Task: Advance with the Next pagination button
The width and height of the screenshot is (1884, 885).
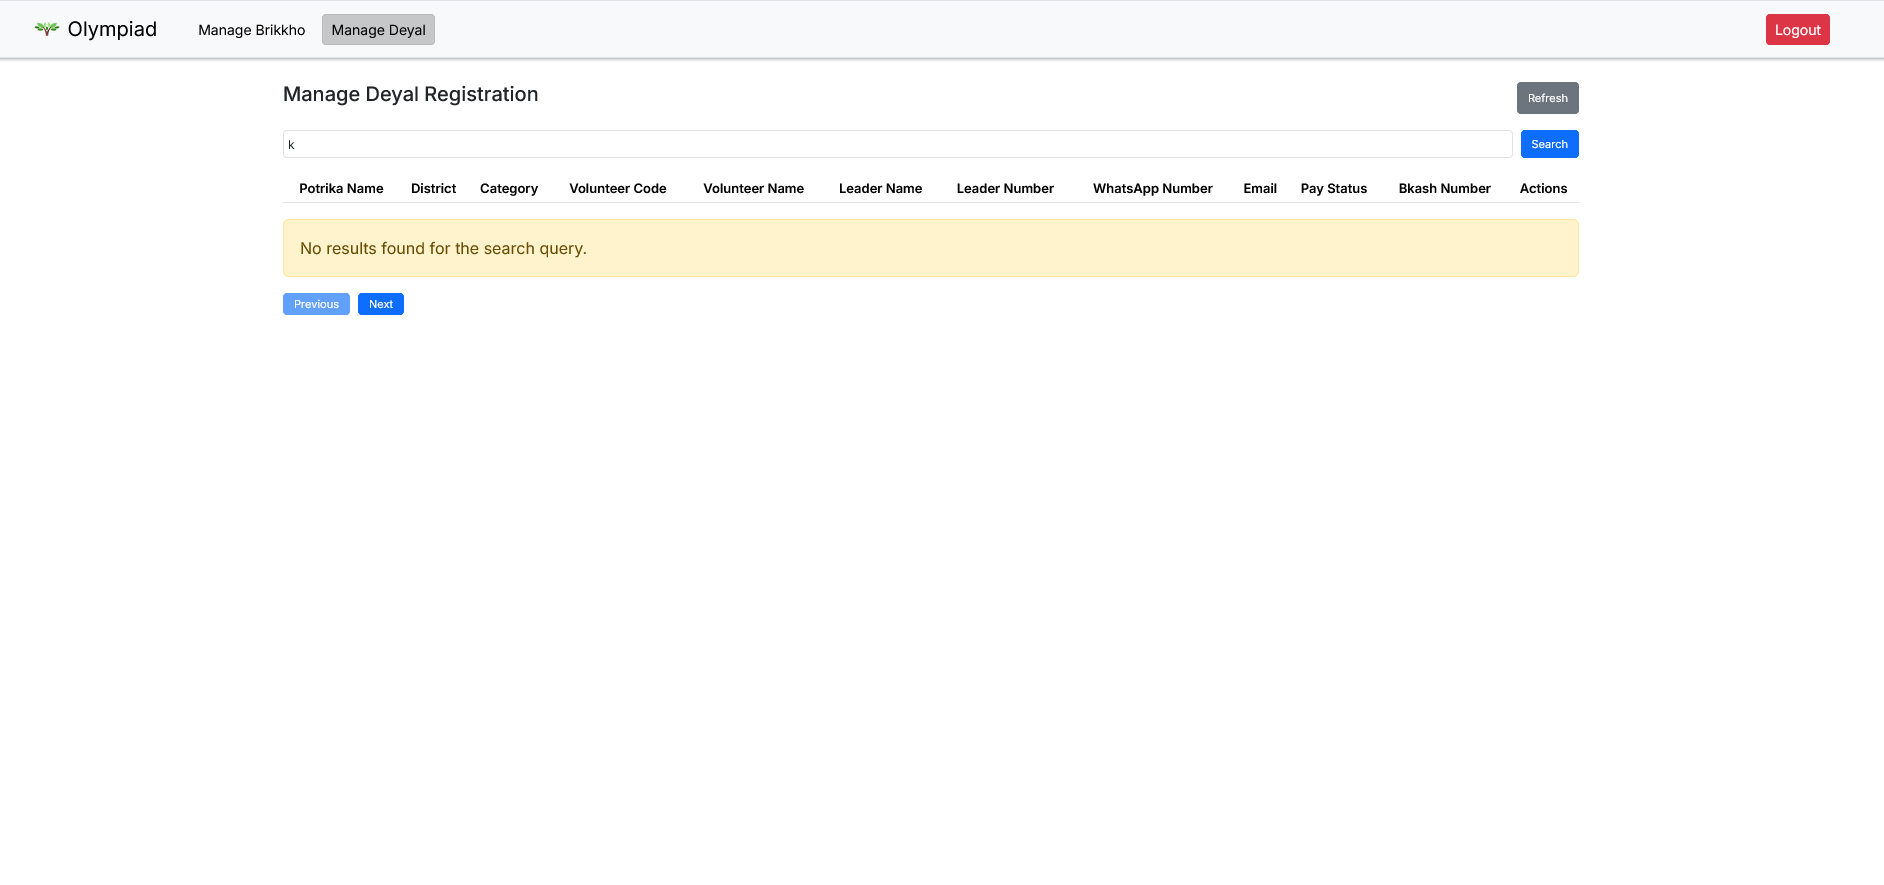Action: pyautogui.click(x=381, y=304)
